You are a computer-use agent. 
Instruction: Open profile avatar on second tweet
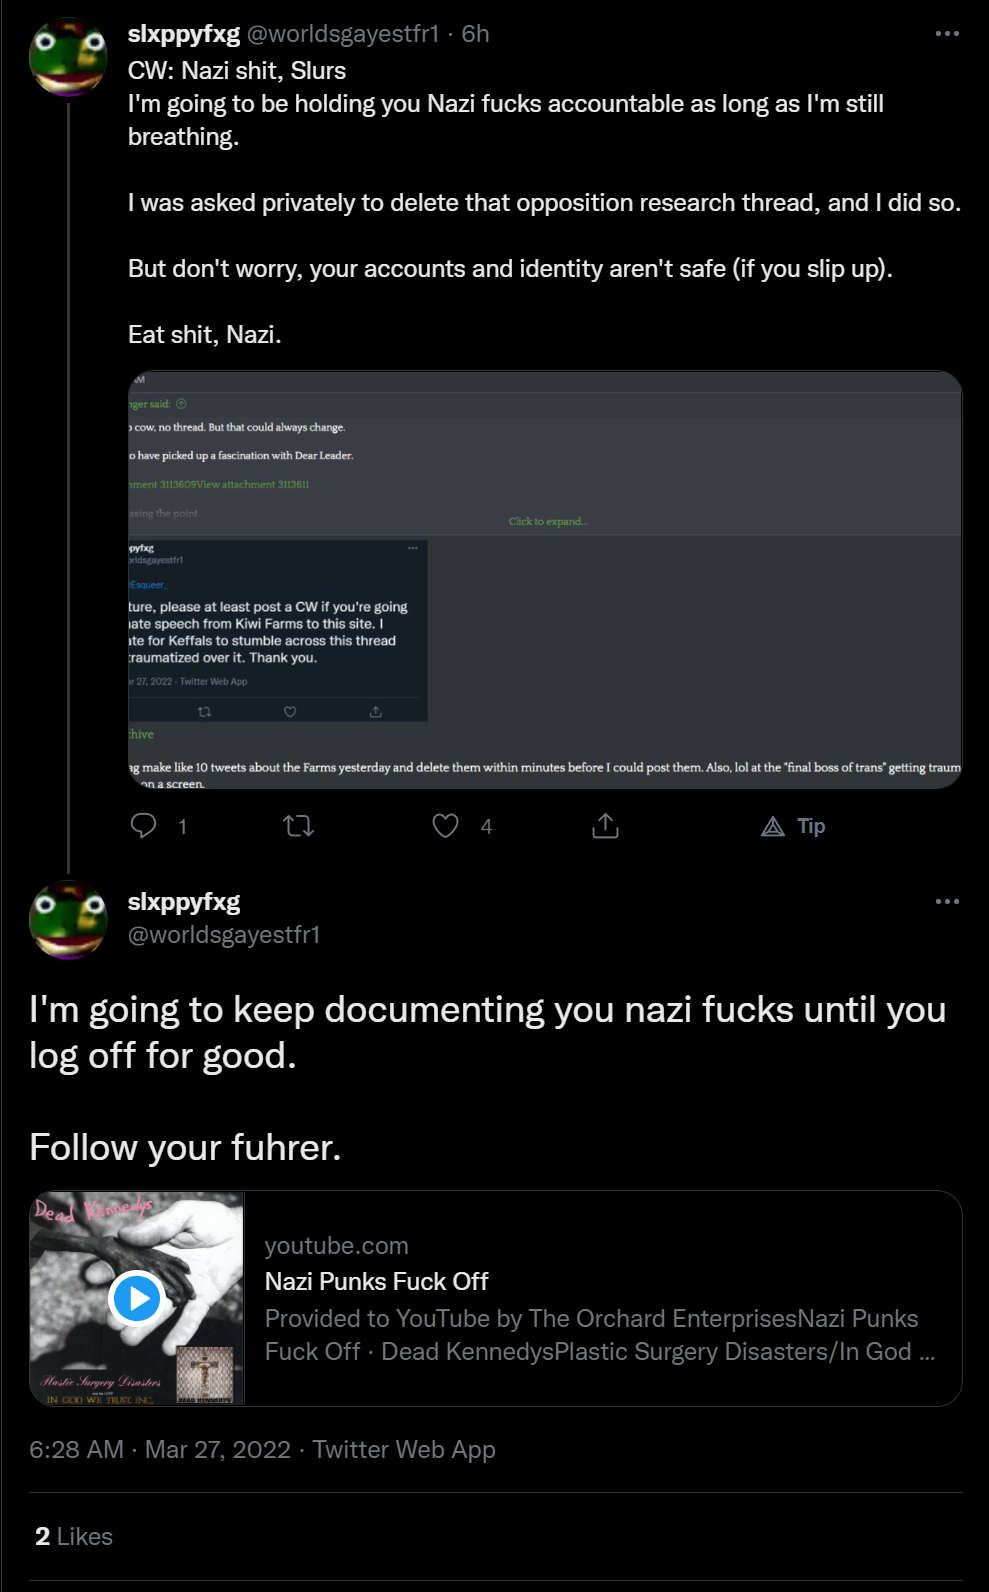tap(68, 920)
